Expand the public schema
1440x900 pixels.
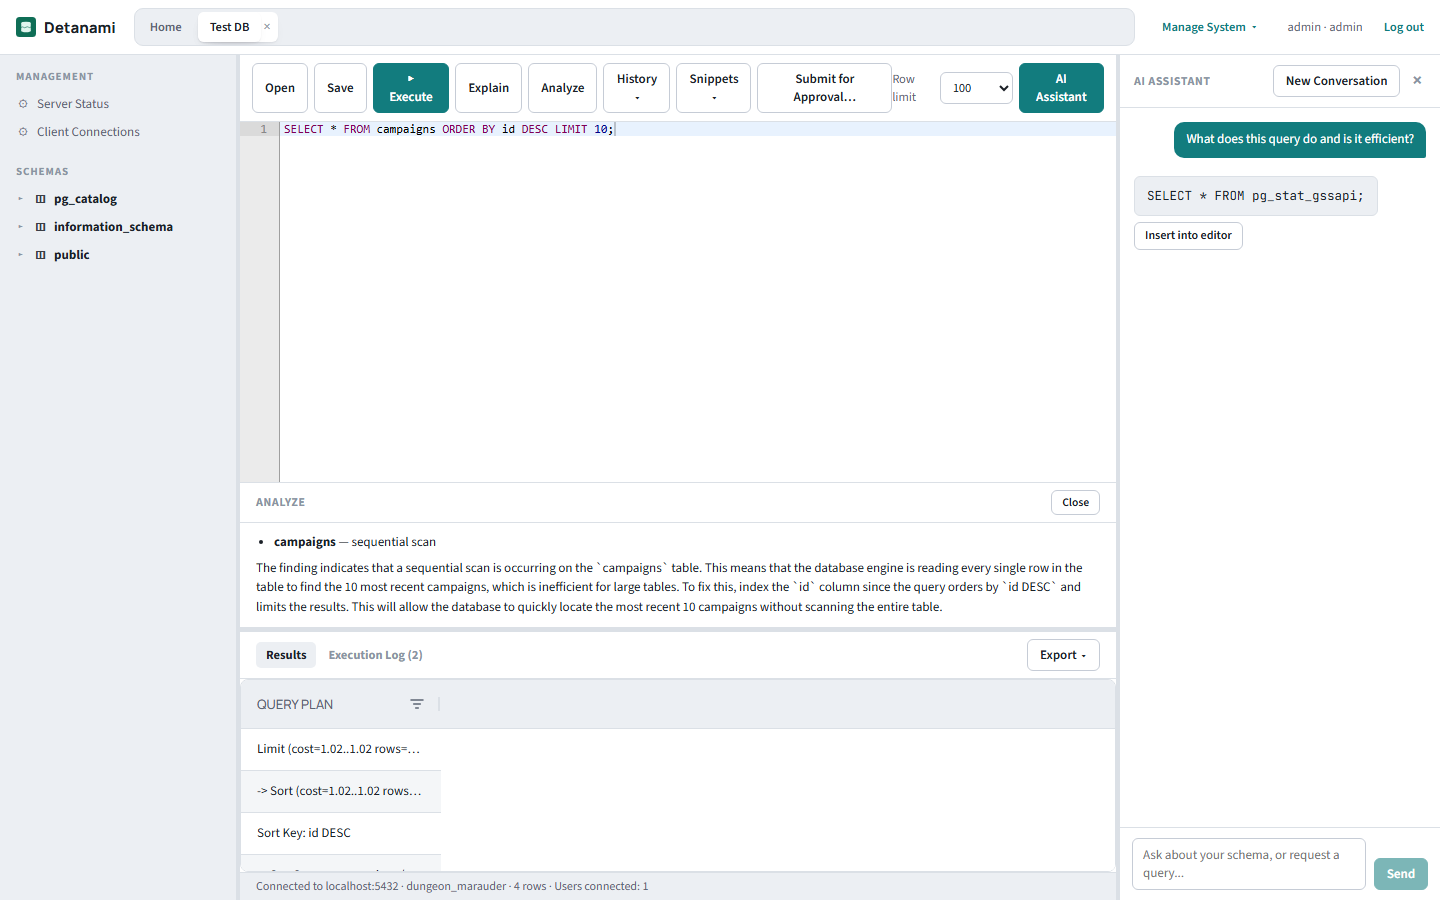[x=20, y=255]
